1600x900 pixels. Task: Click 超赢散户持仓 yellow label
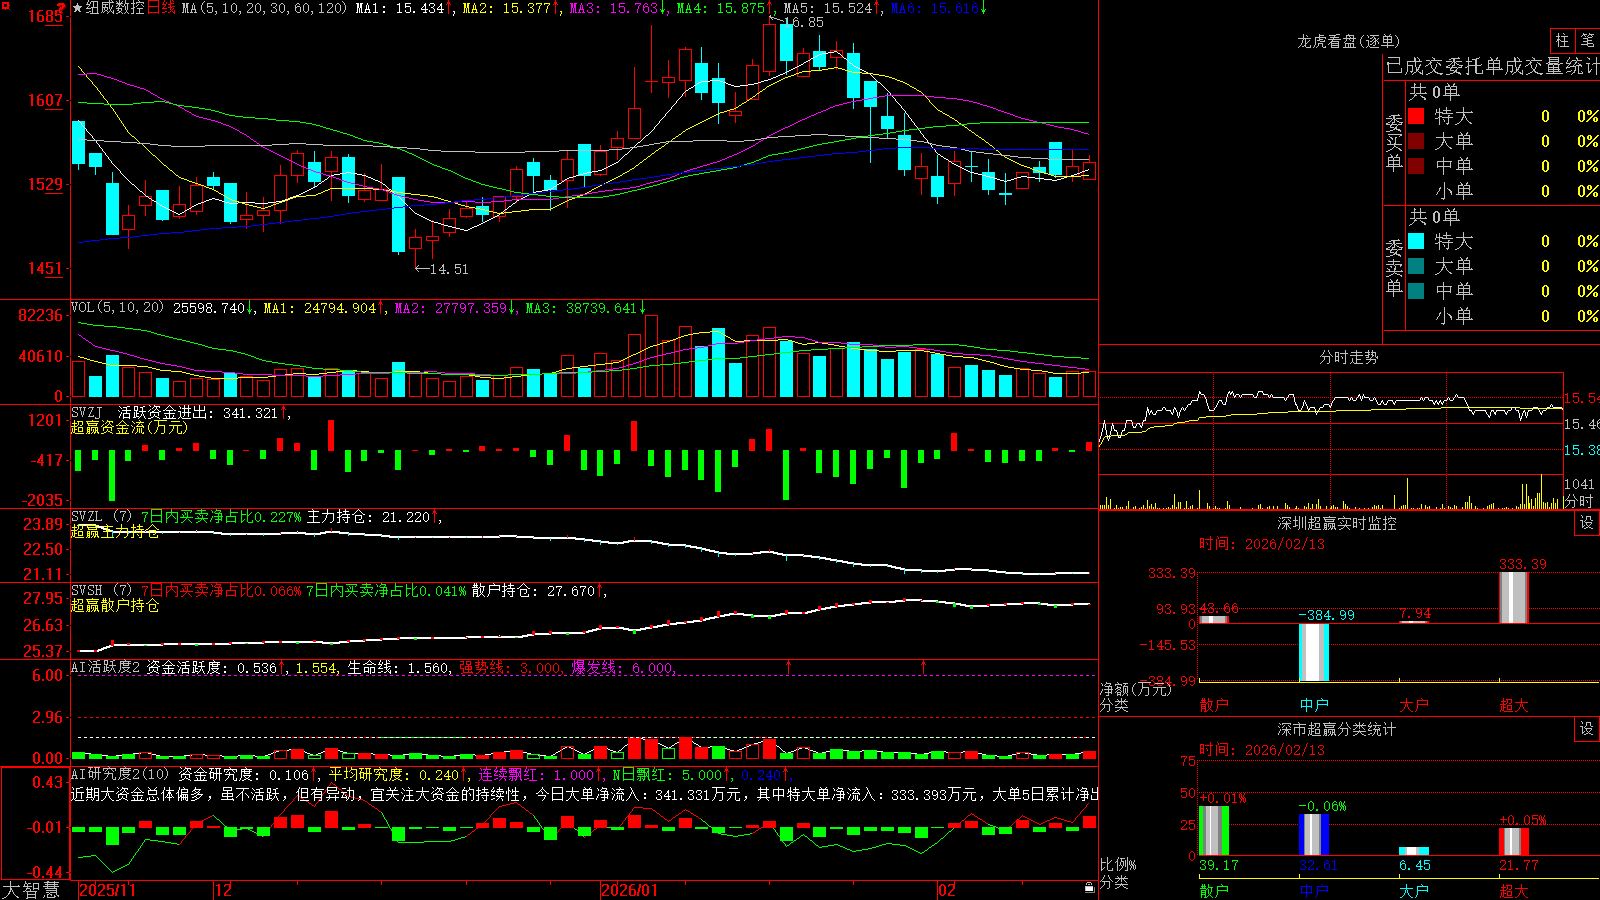click(x=115, y=605)
